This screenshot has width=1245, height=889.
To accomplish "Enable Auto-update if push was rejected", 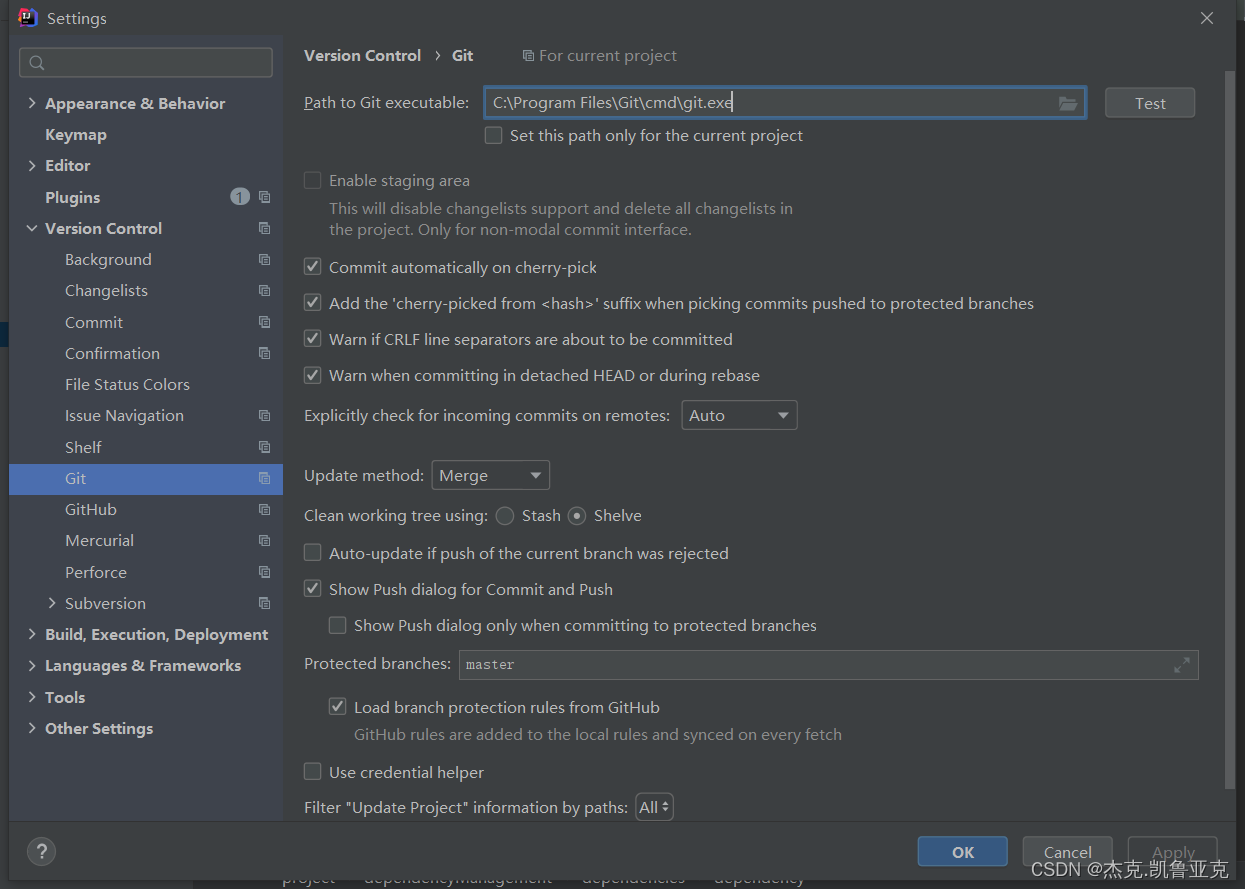I will point(312,553).
